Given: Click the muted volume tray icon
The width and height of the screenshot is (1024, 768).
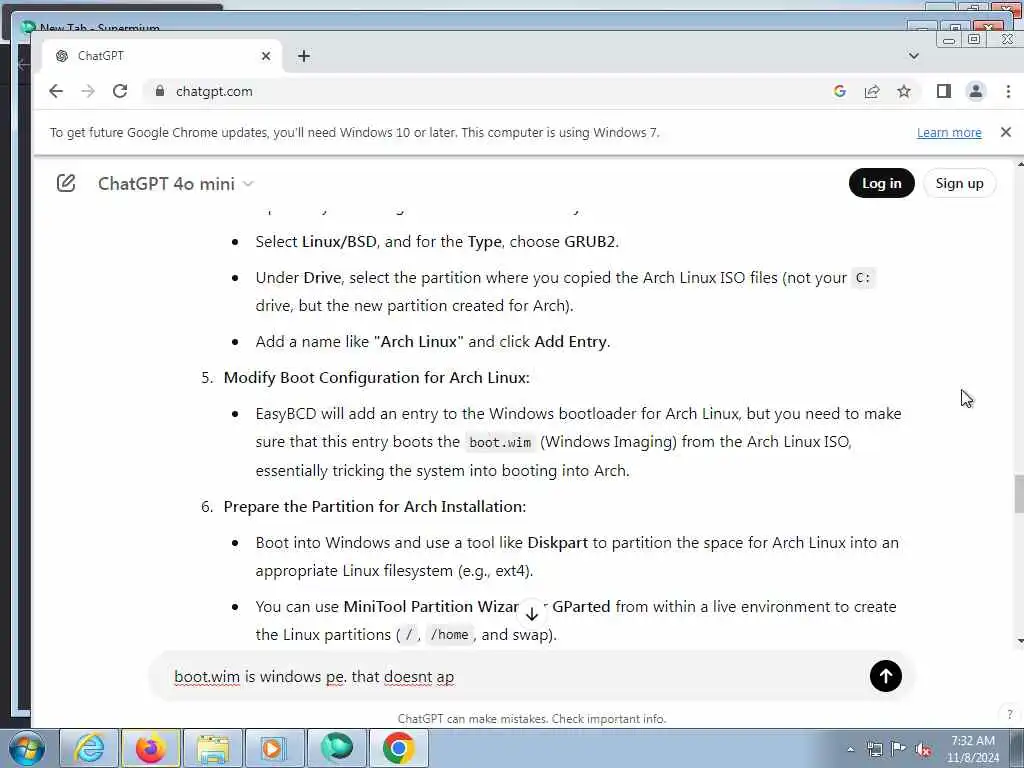Looking at the screenshot, I should tap(923, 749).
